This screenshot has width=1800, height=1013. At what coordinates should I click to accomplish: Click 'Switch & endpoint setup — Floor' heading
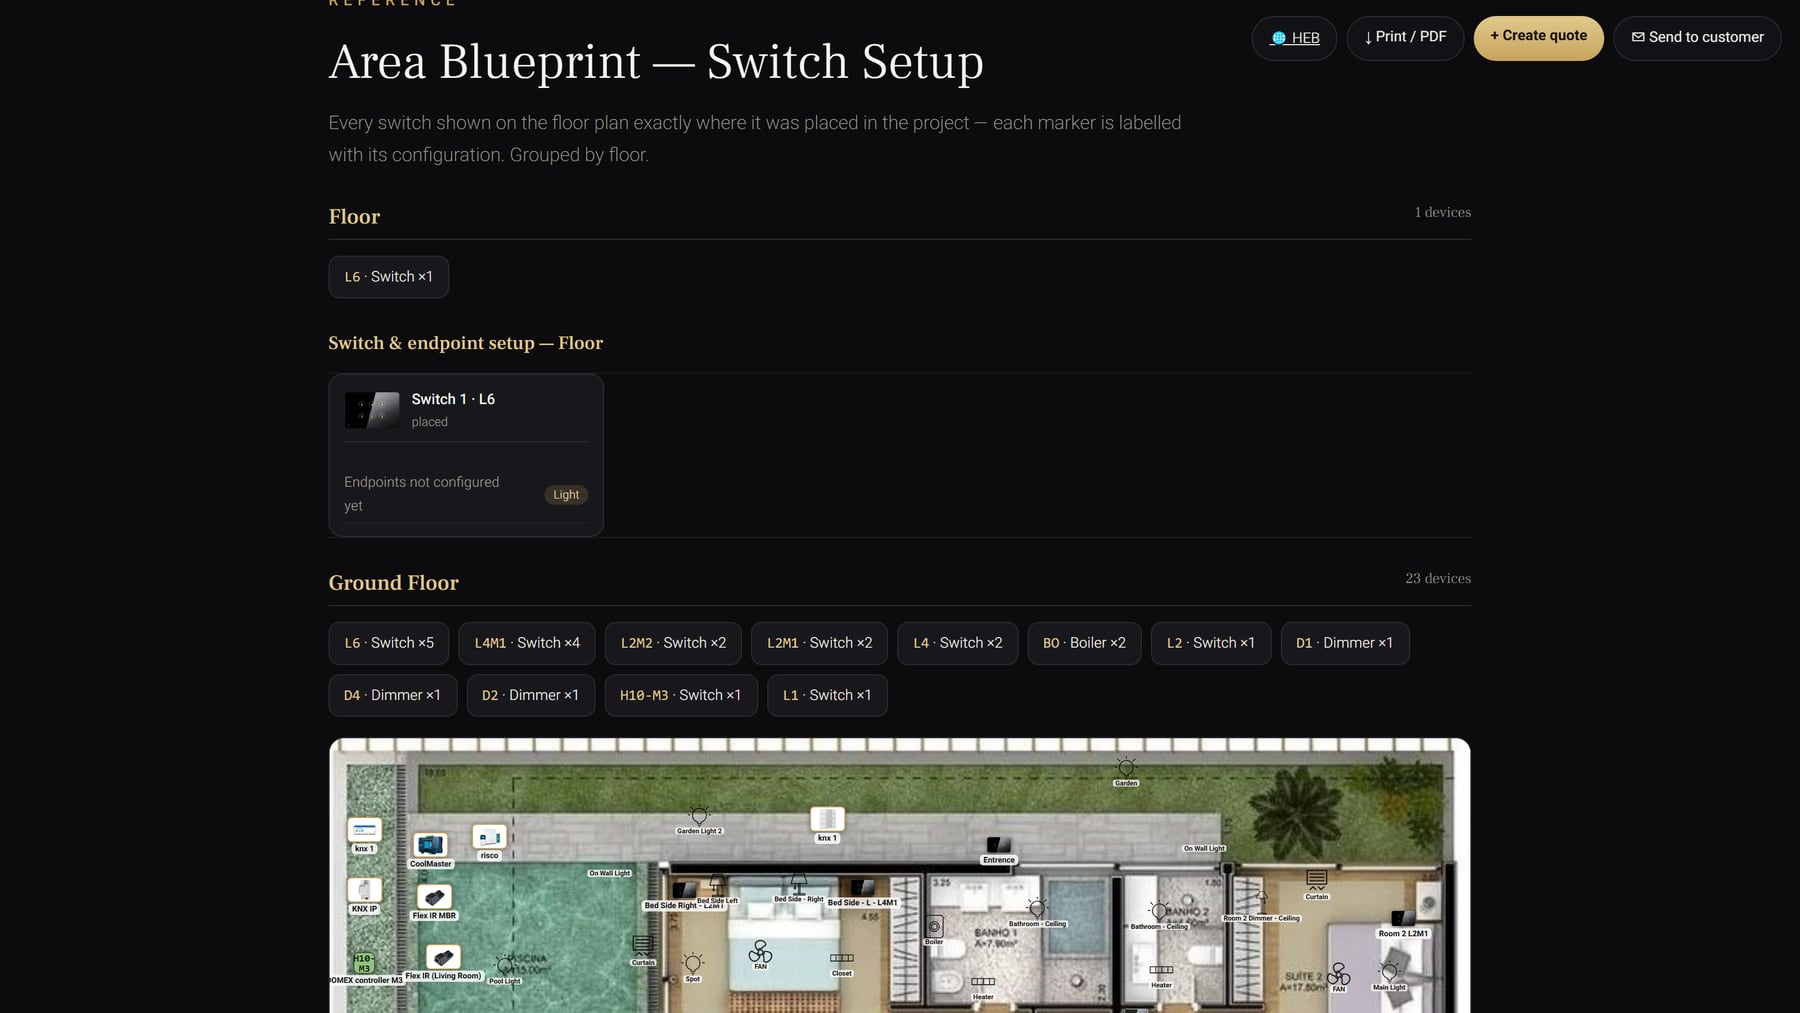(466, 343)
